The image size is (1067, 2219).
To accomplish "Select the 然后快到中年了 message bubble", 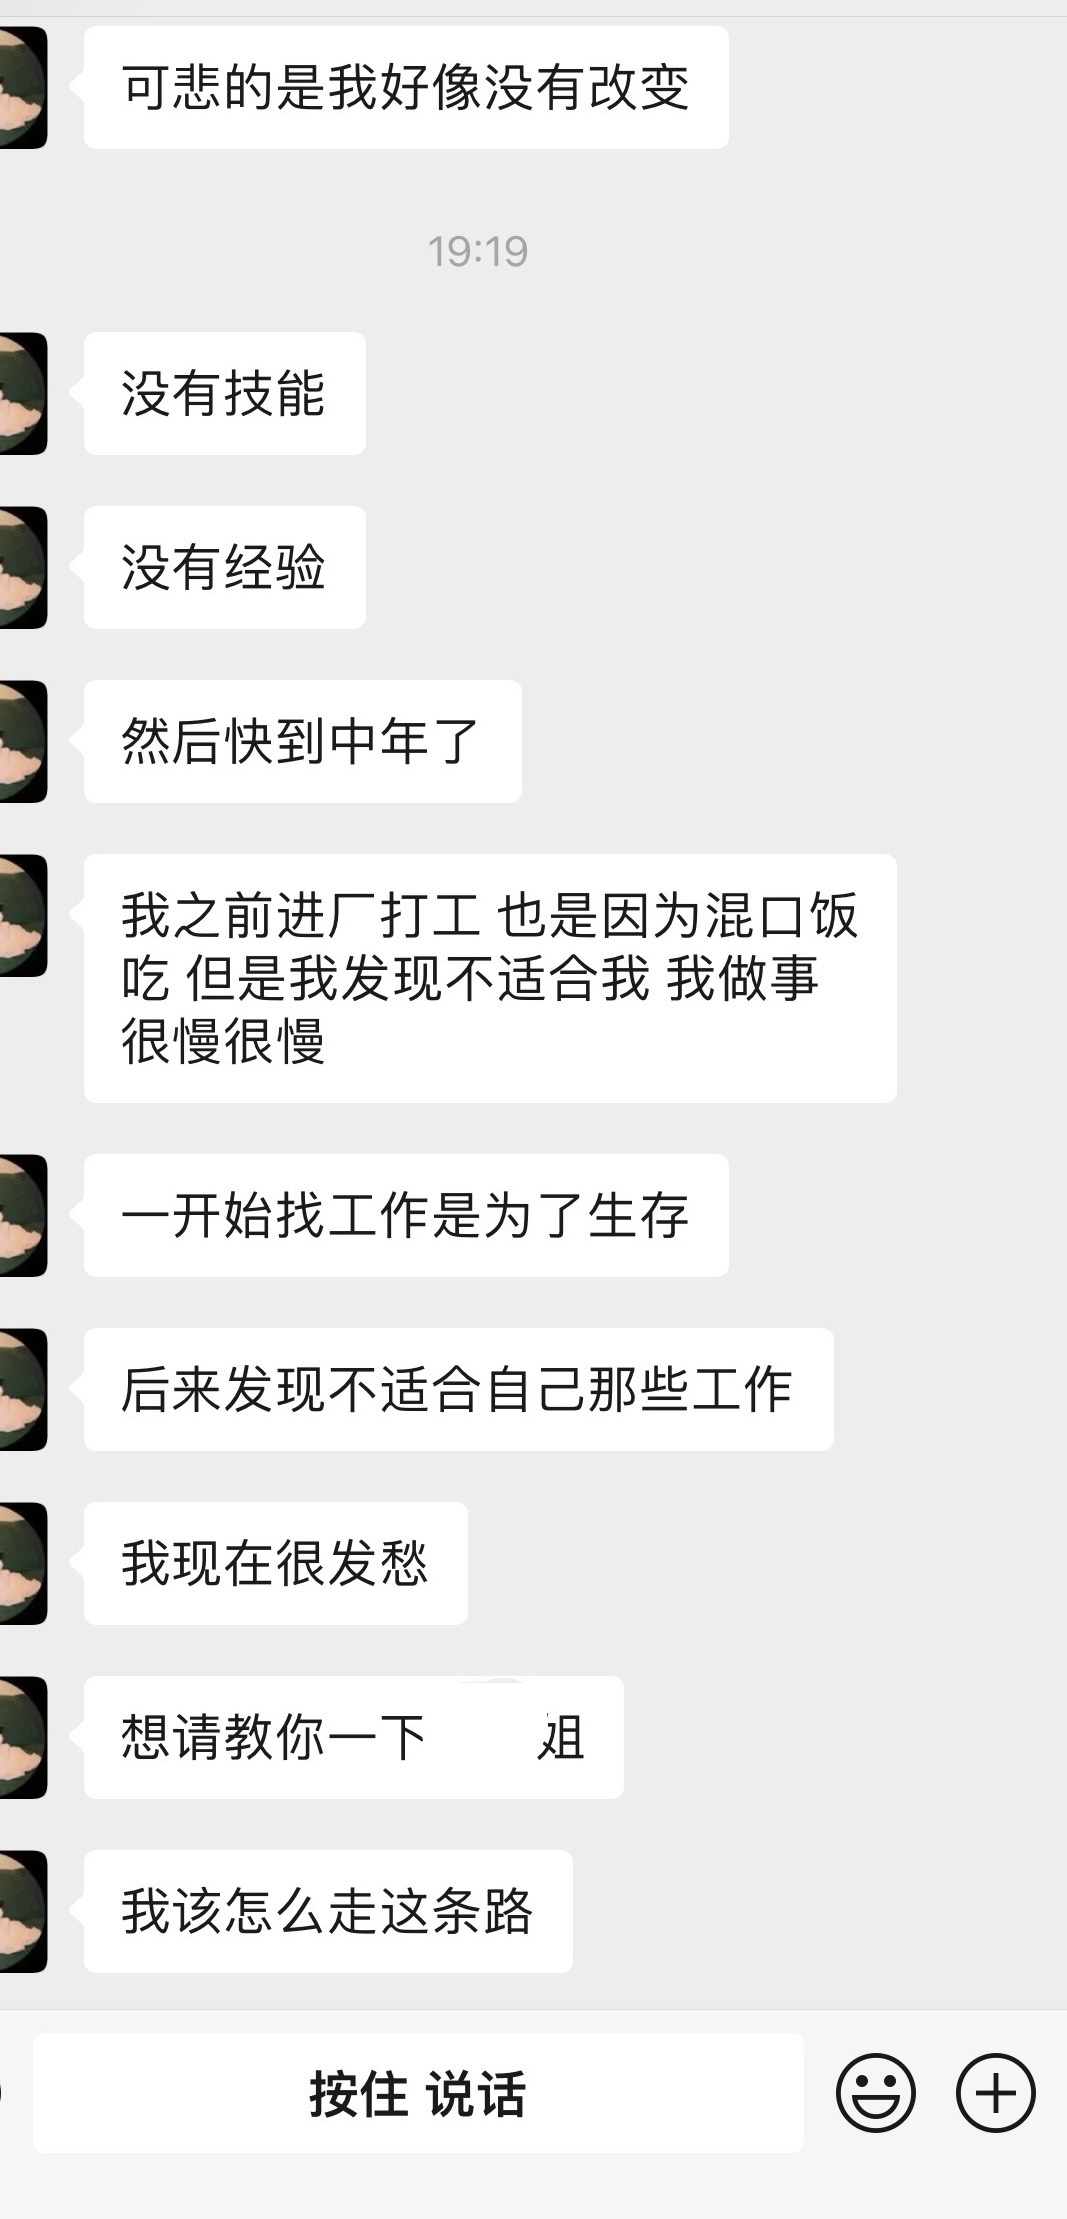I will click(303, 741).
